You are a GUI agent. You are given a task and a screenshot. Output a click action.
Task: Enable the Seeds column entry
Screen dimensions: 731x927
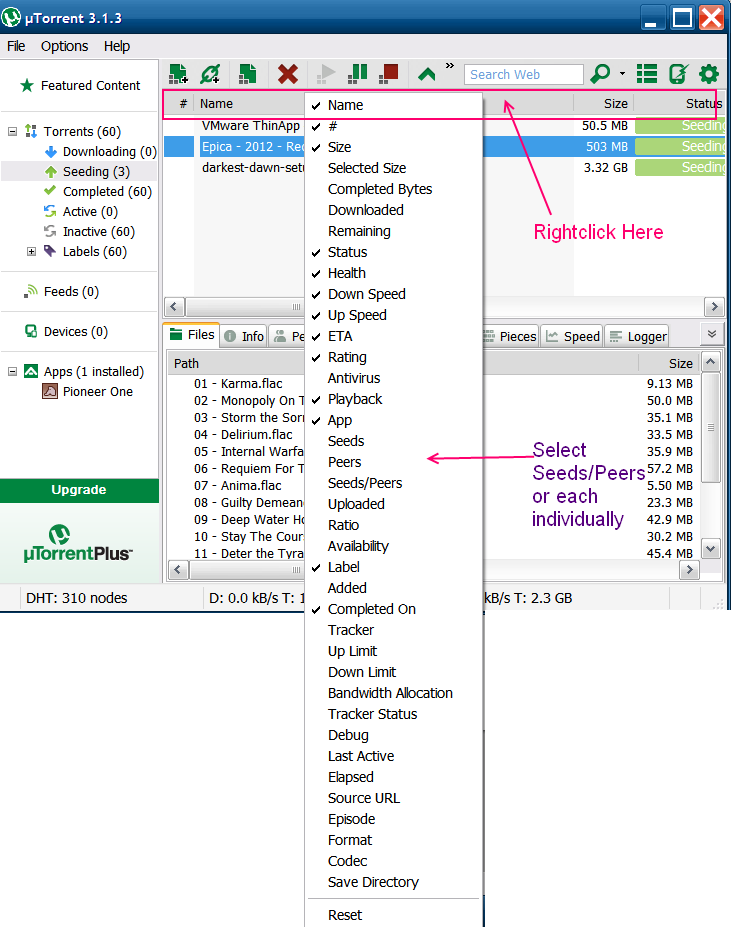(394, 441)
